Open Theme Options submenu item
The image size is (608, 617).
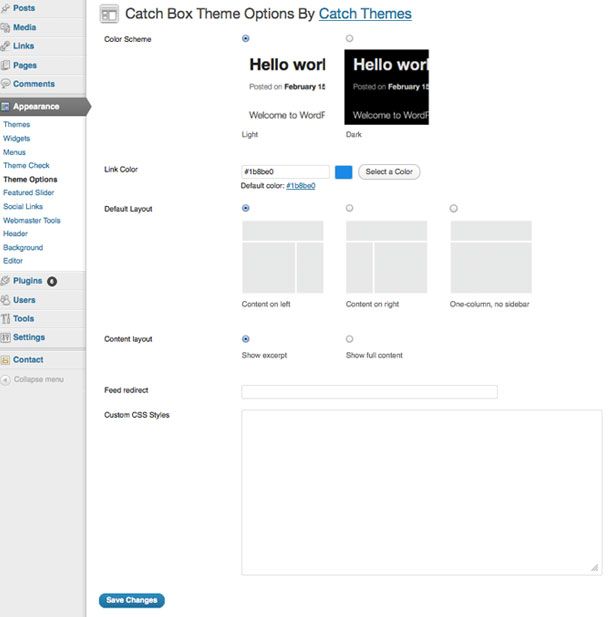click(x=30, y=179)
